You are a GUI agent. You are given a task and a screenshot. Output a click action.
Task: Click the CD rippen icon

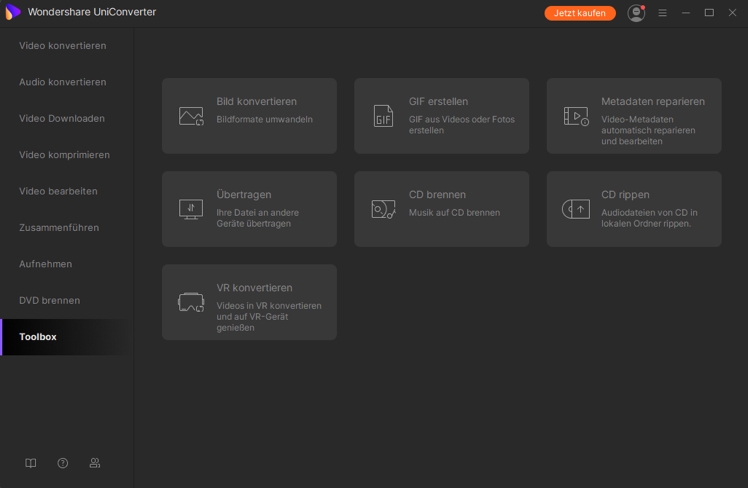pyautogui.click(x=576, y=209)
